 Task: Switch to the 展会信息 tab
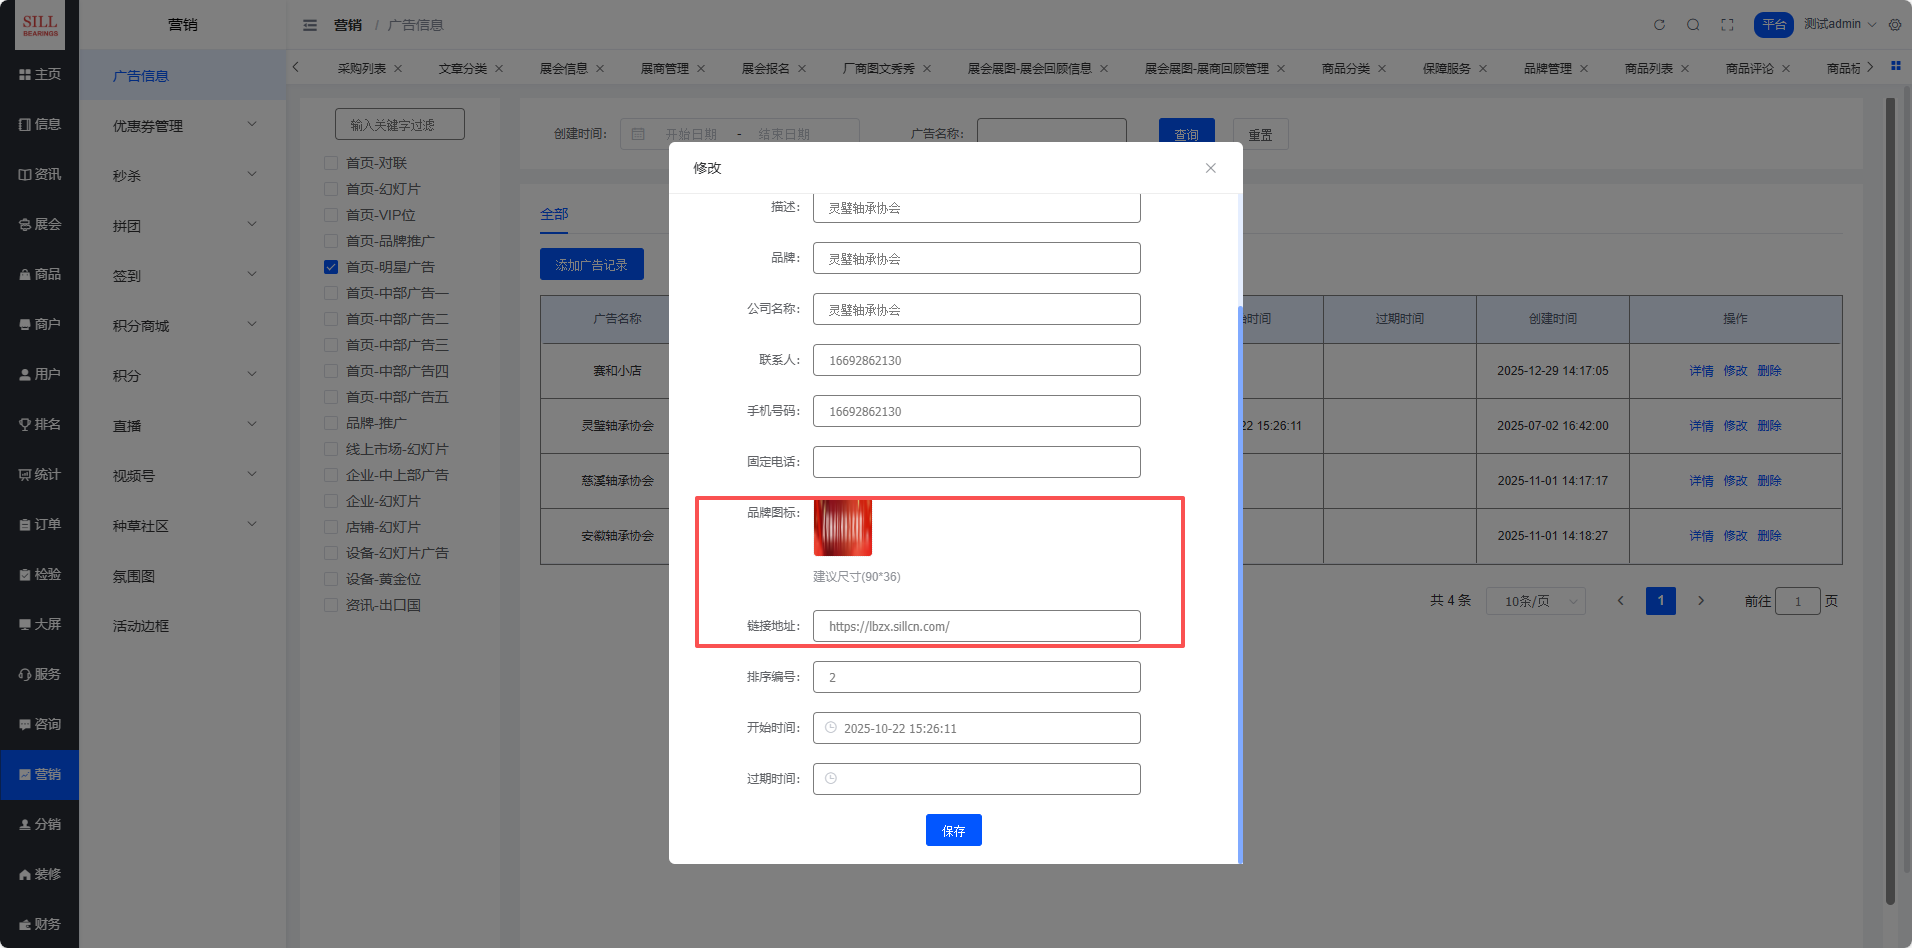click(563, 69)
